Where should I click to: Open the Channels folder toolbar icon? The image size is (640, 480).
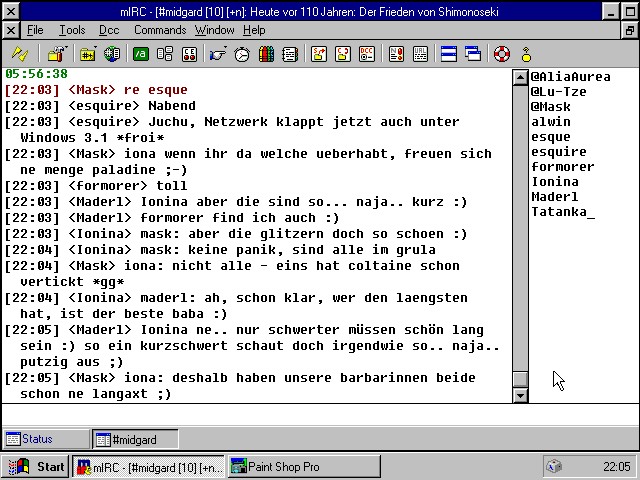[88, 54]
